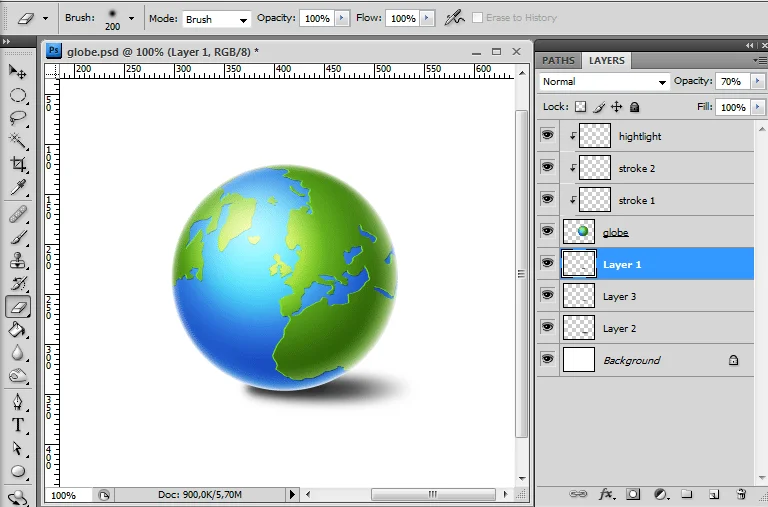
Task: Select the History Brush tool
Action: pos(18,284)
